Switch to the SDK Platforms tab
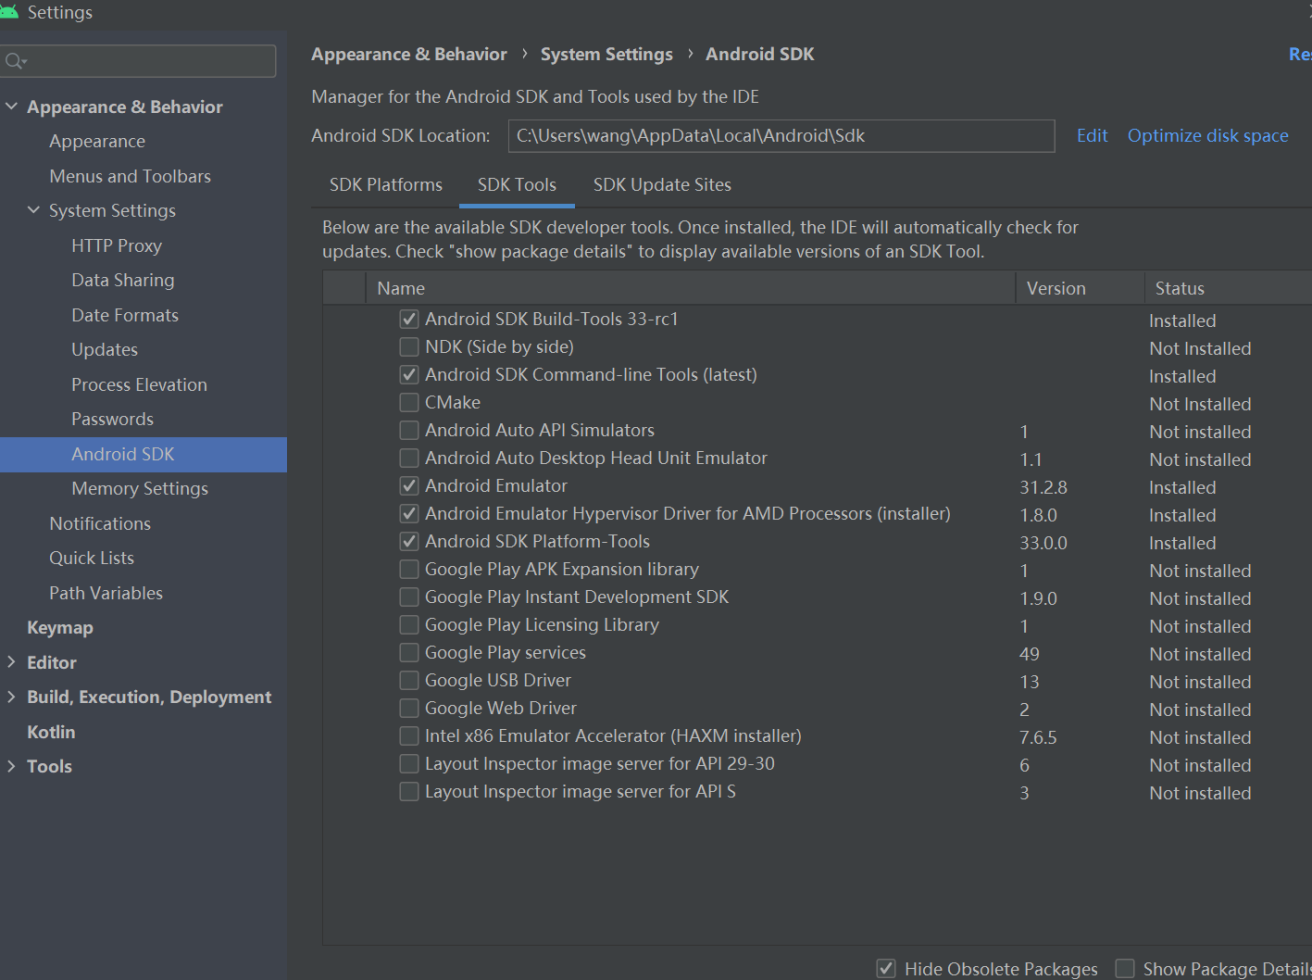Image resolution: width=1312 pixels, height=980 pixels. pyautogui.click(x=386, y=185)
